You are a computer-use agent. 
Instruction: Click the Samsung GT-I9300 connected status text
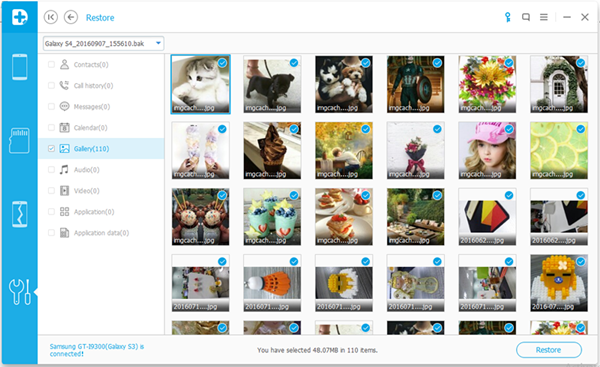97,350
